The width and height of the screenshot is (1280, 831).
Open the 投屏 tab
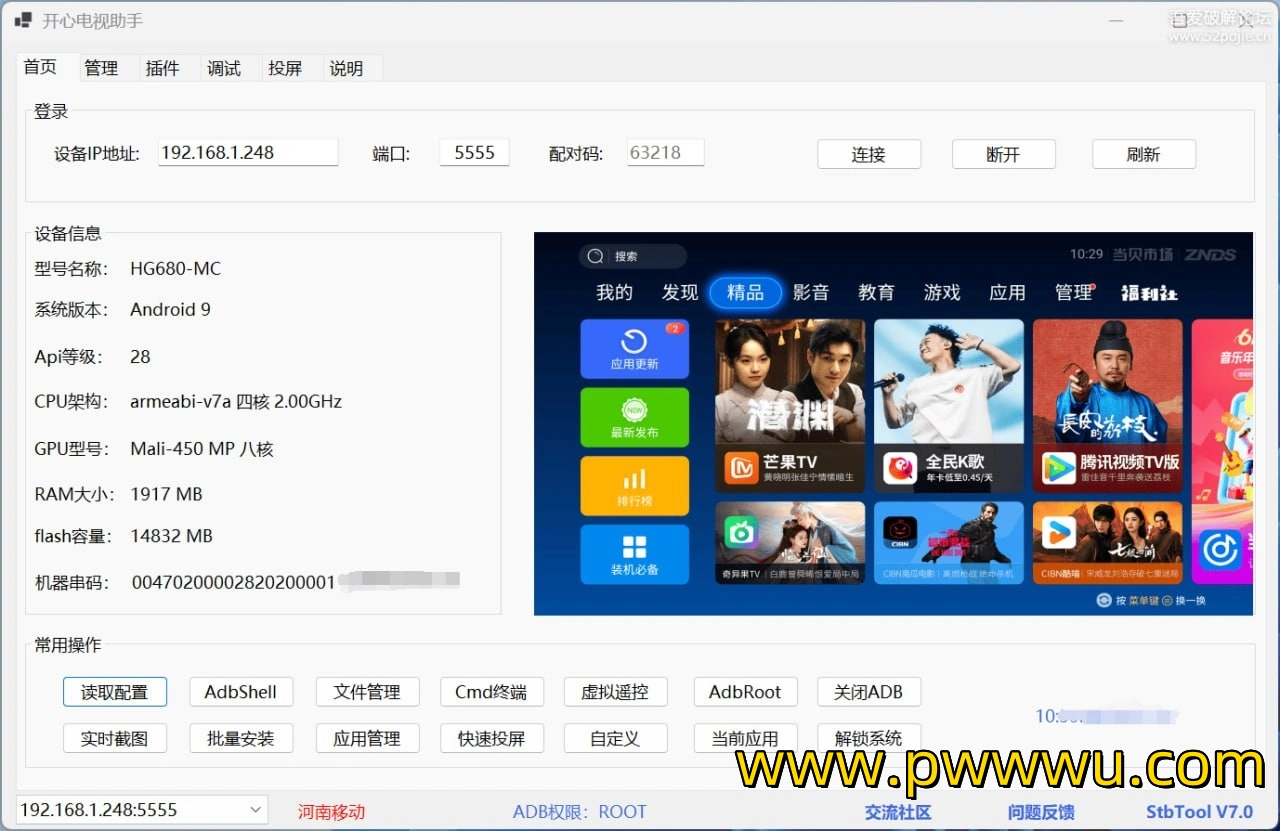pos(285,68)
